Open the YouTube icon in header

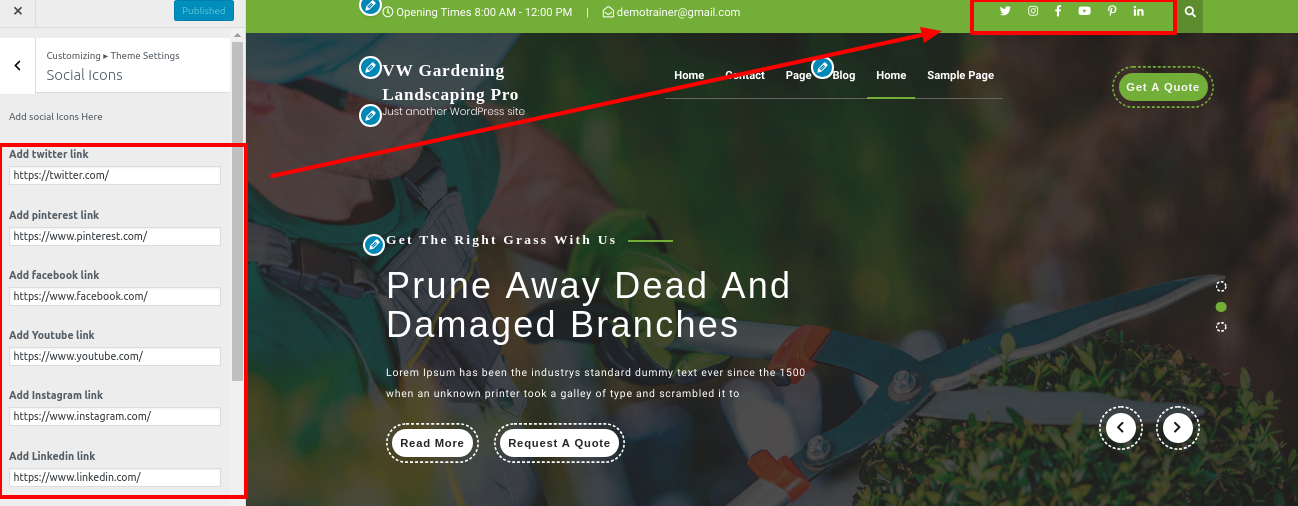1085,12
